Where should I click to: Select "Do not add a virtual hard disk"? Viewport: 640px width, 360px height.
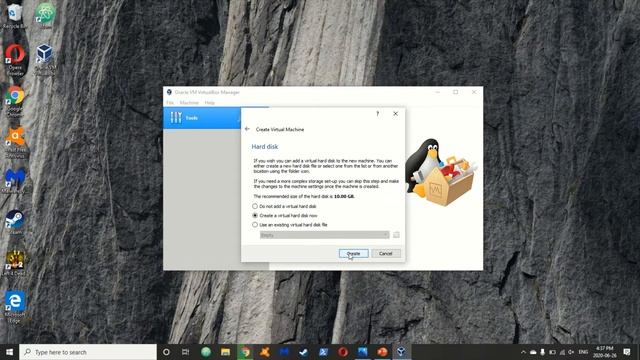(x=284, y=206)
